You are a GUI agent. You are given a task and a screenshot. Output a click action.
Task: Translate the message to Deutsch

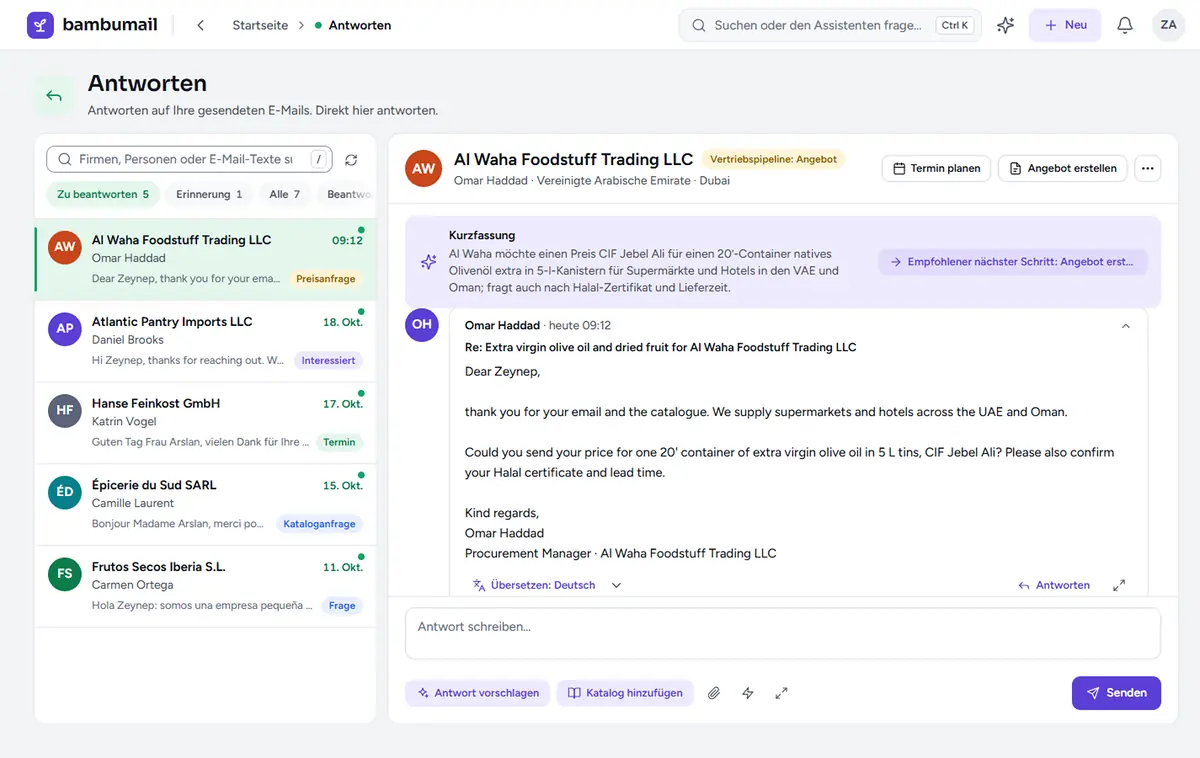[x=534, y=585]
